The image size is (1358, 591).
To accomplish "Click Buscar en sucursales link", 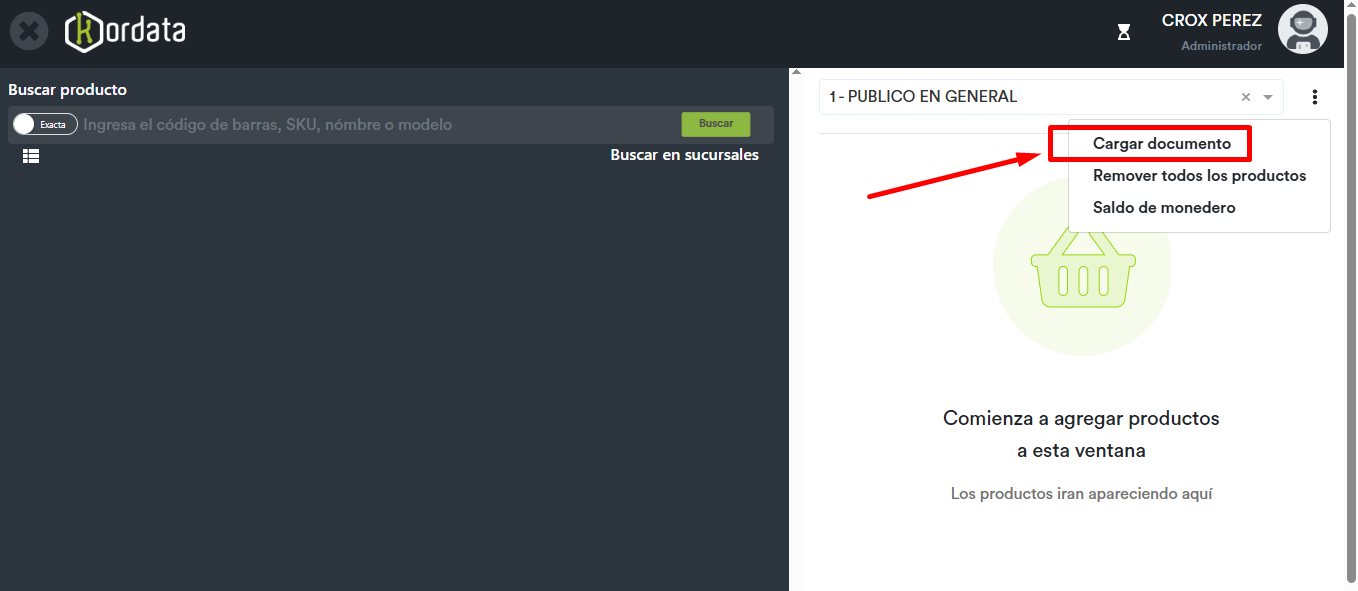I will [x=684, y=155].
